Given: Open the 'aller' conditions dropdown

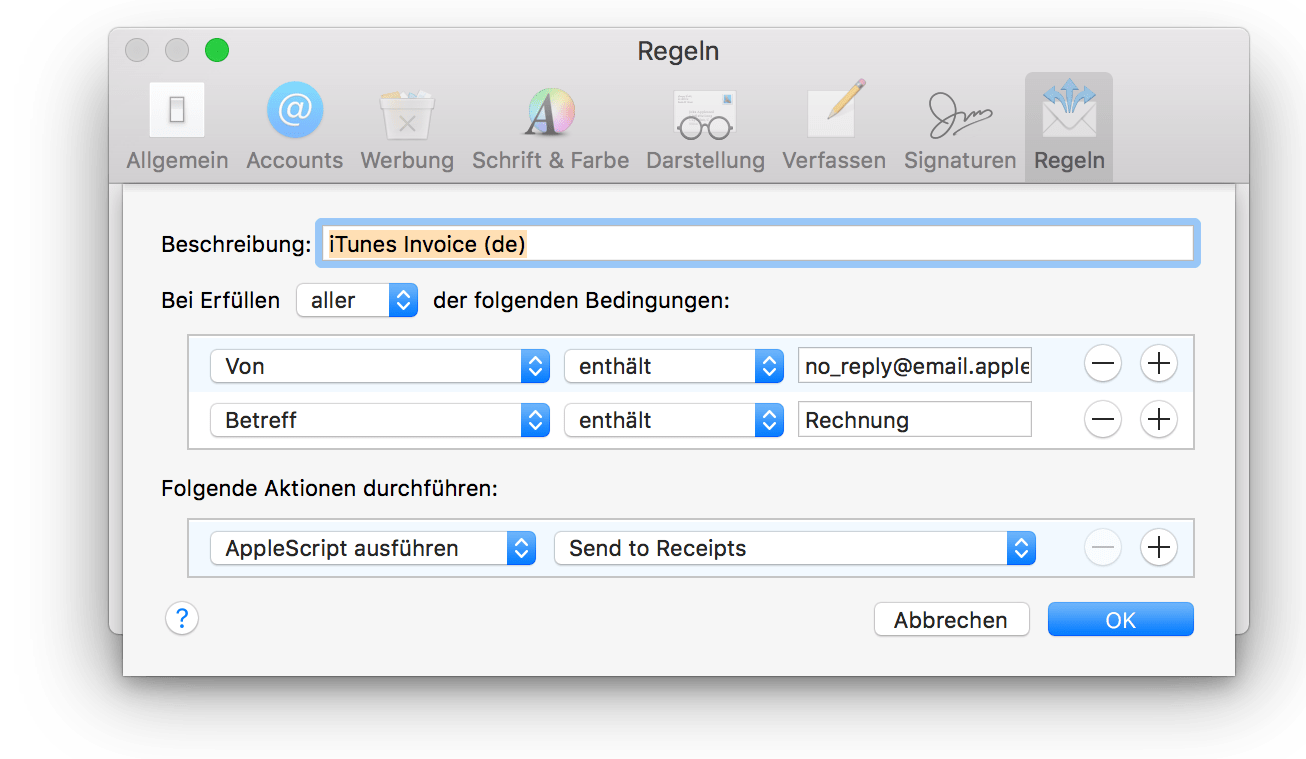Looking at the screenshot, I should pos(356,299).
